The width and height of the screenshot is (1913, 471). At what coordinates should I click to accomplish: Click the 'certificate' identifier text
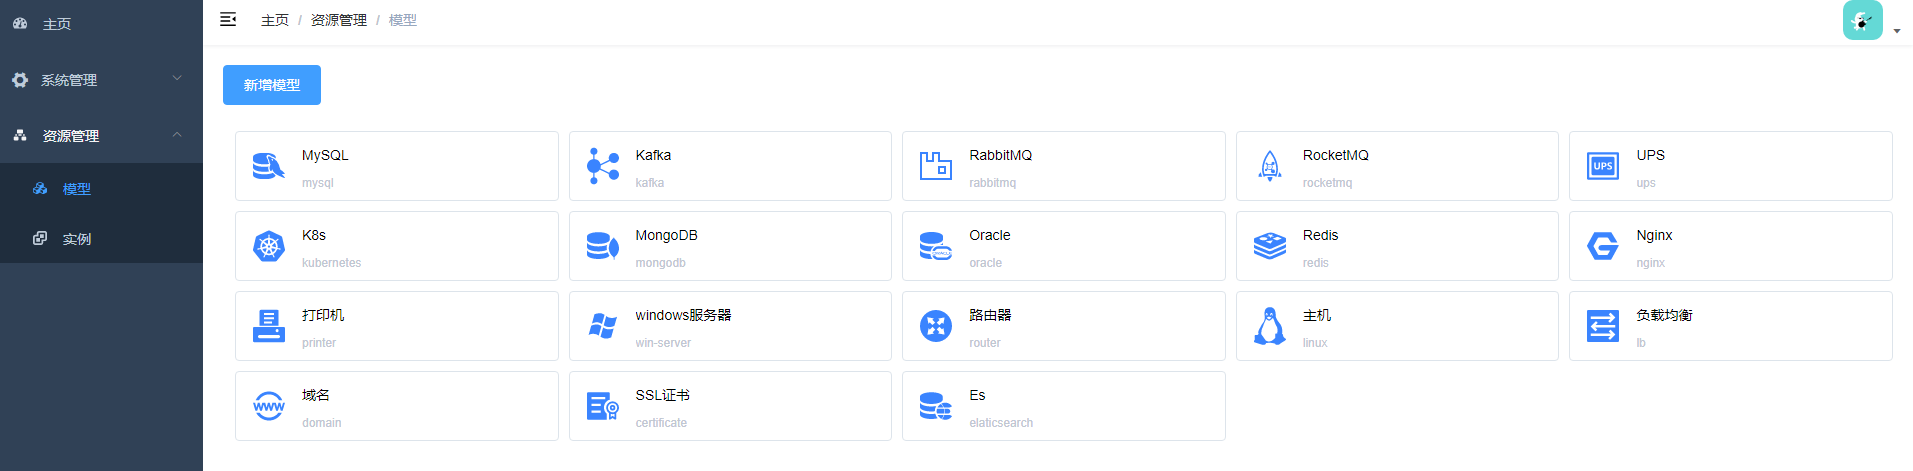pyautogui.click(x=661, y=423)
